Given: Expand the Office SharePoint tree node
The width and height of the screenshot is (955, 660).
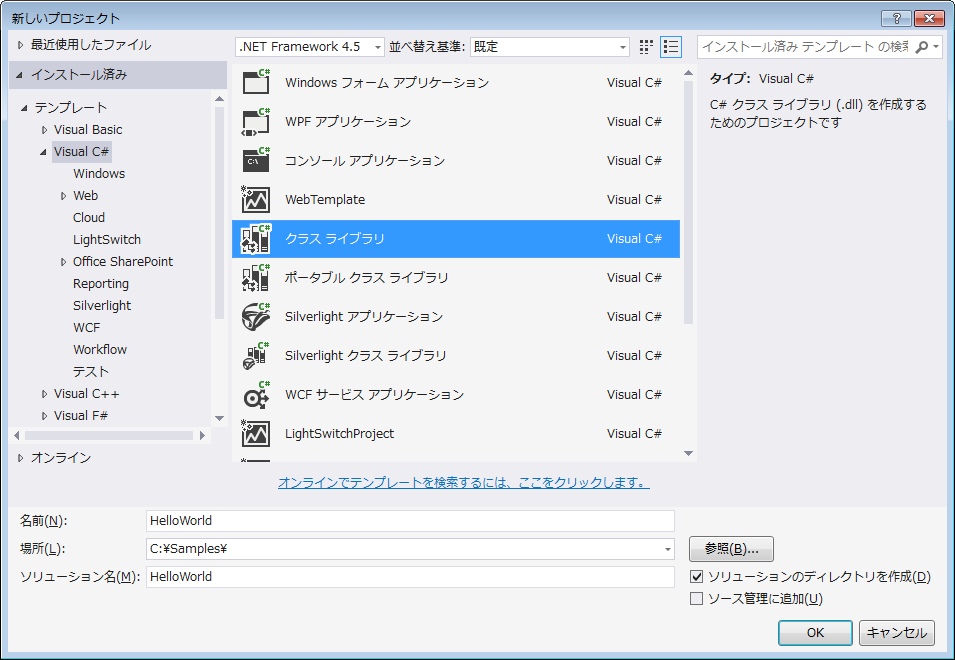Looking at the screenshot, I should point(63,262).
